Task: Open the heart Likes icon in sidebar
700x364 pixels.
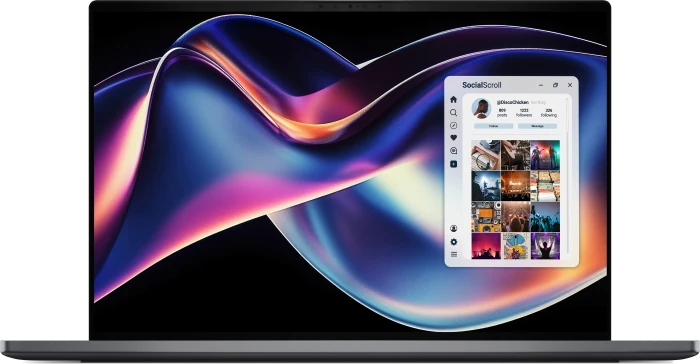Action: (454, 138)
